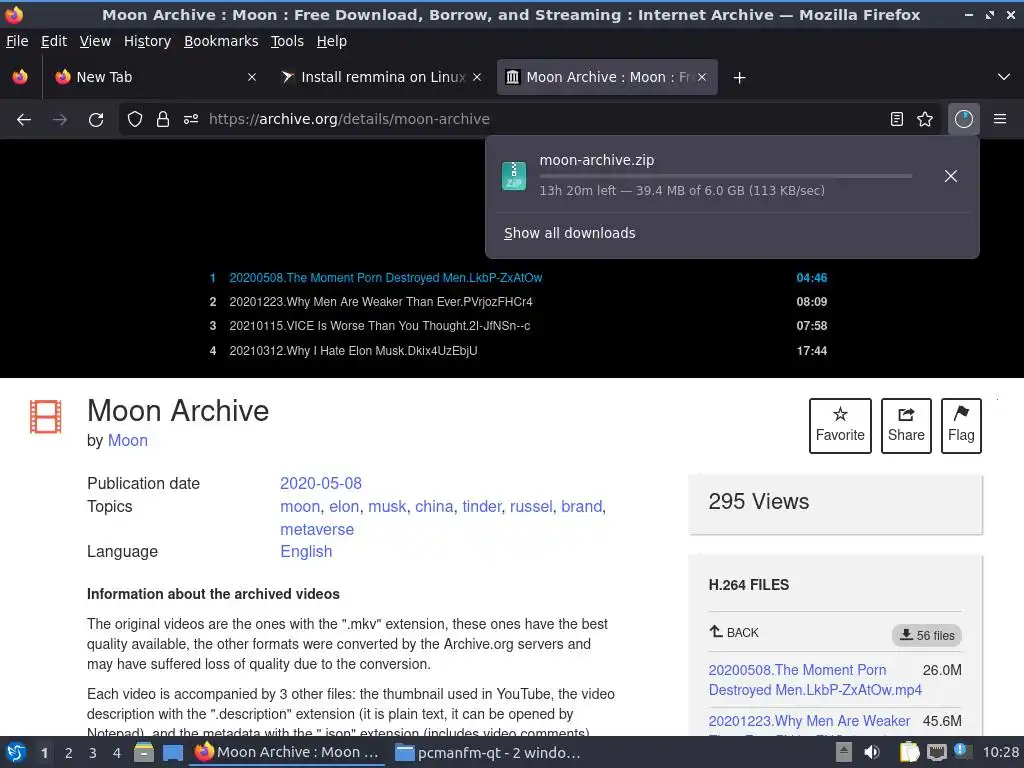Close the Install remmina tab
The image size is (1024, 768).
point(477,77)
